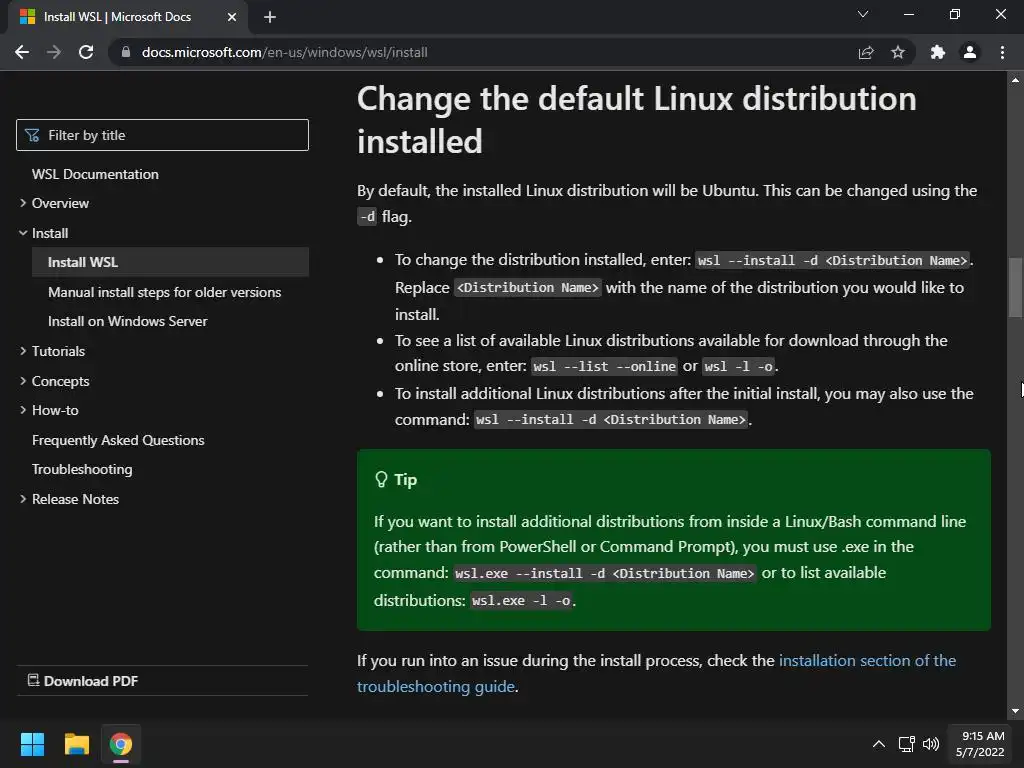The height and width of the screenshot is (768, 1024).
Task: Go back to the previous page
Action: coord(22,52)
